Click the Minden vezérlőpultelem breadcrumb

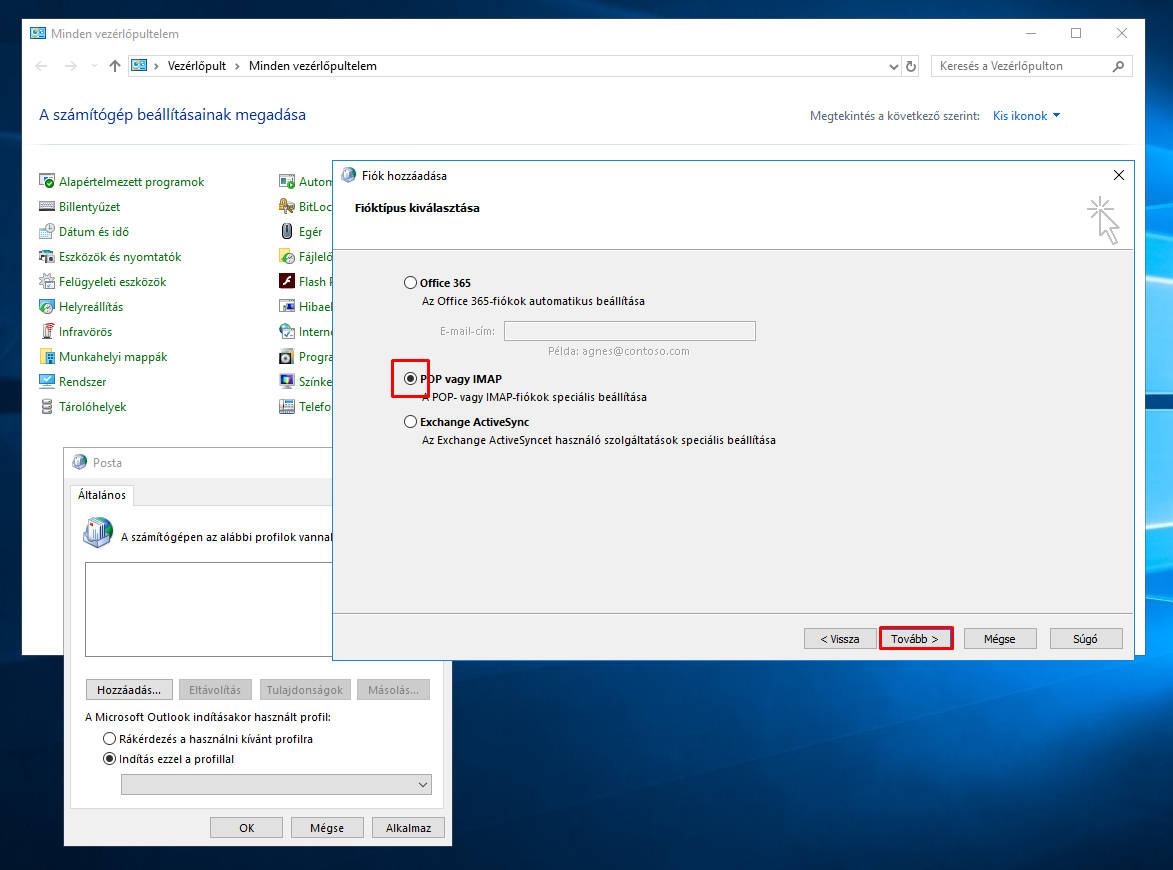pos(313,66)
